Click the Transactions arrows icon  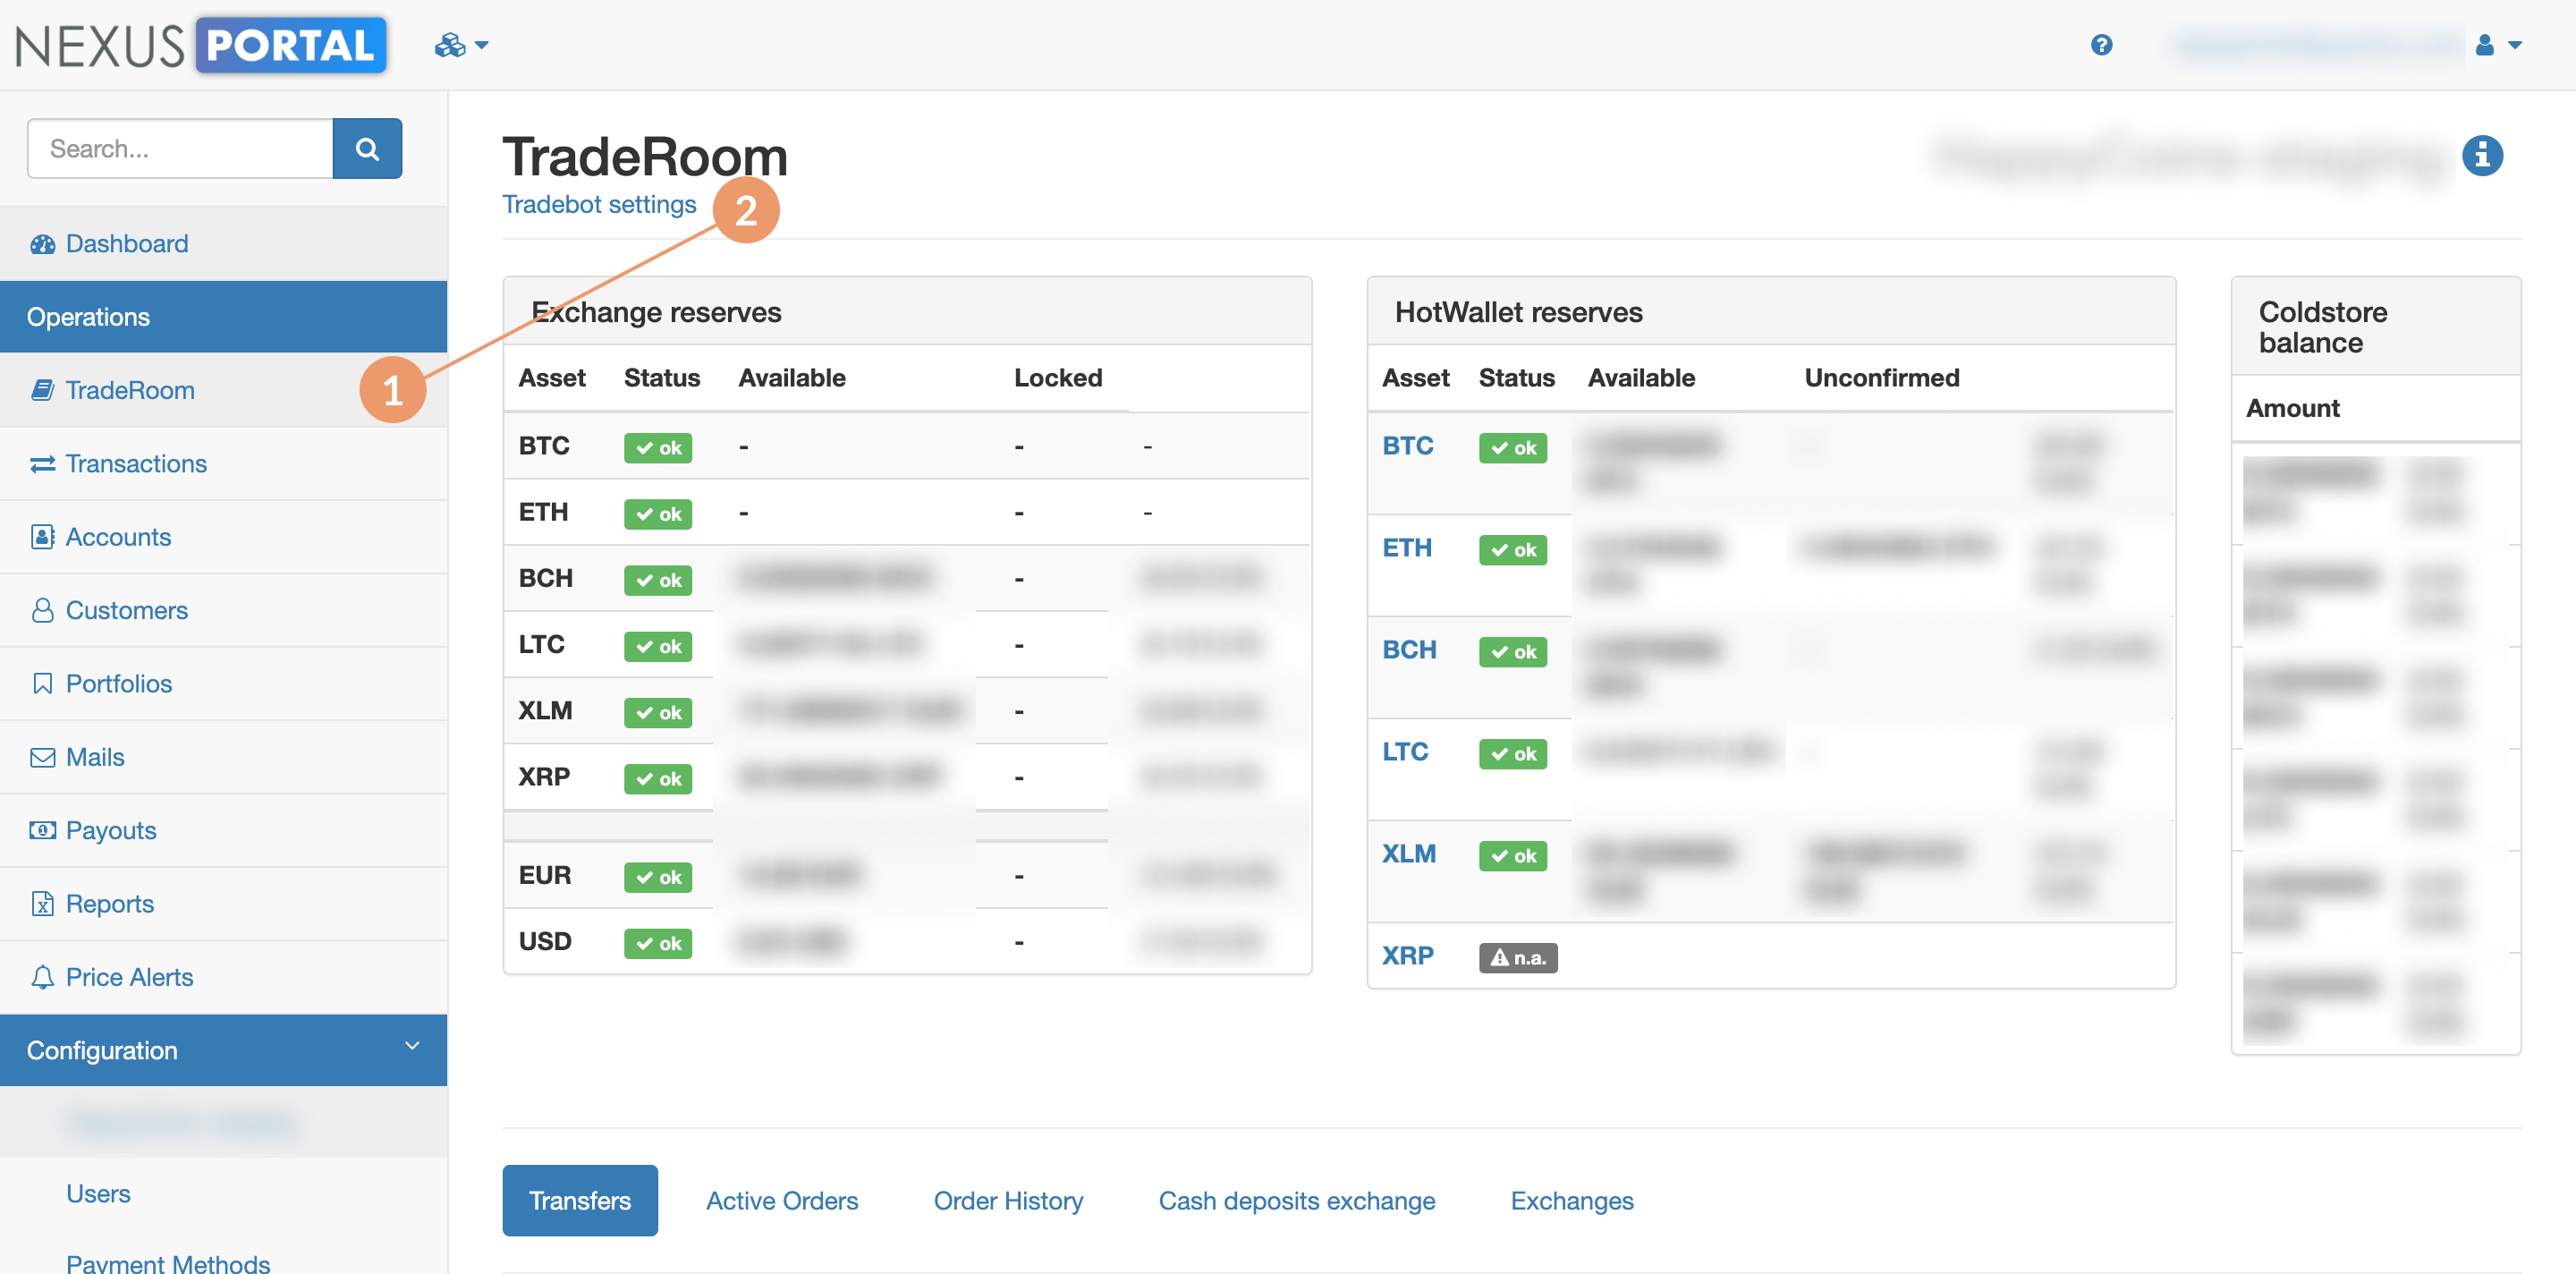click(x=42, y=463)
